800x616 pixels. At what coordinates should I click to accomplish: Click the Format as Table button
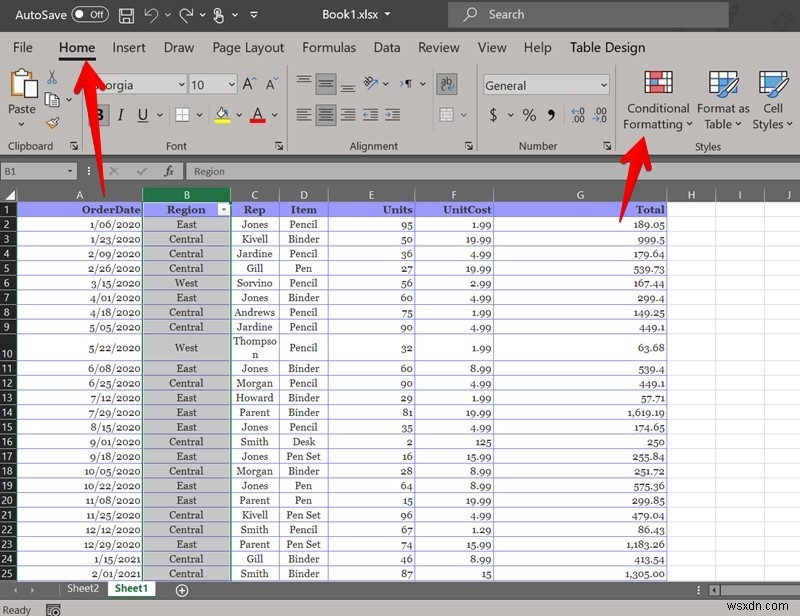pyautogui.click(x=722, y=100)
